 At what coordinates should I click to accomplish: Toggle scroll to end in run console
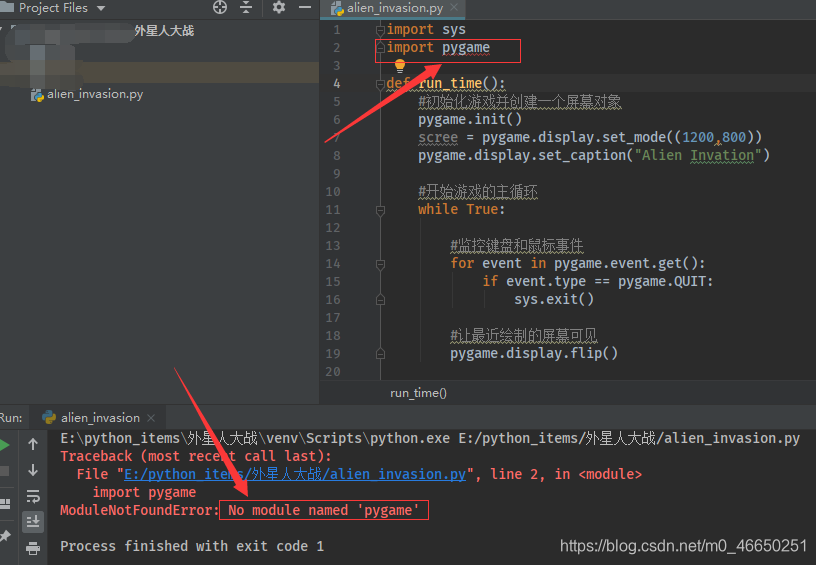point(33,521)
